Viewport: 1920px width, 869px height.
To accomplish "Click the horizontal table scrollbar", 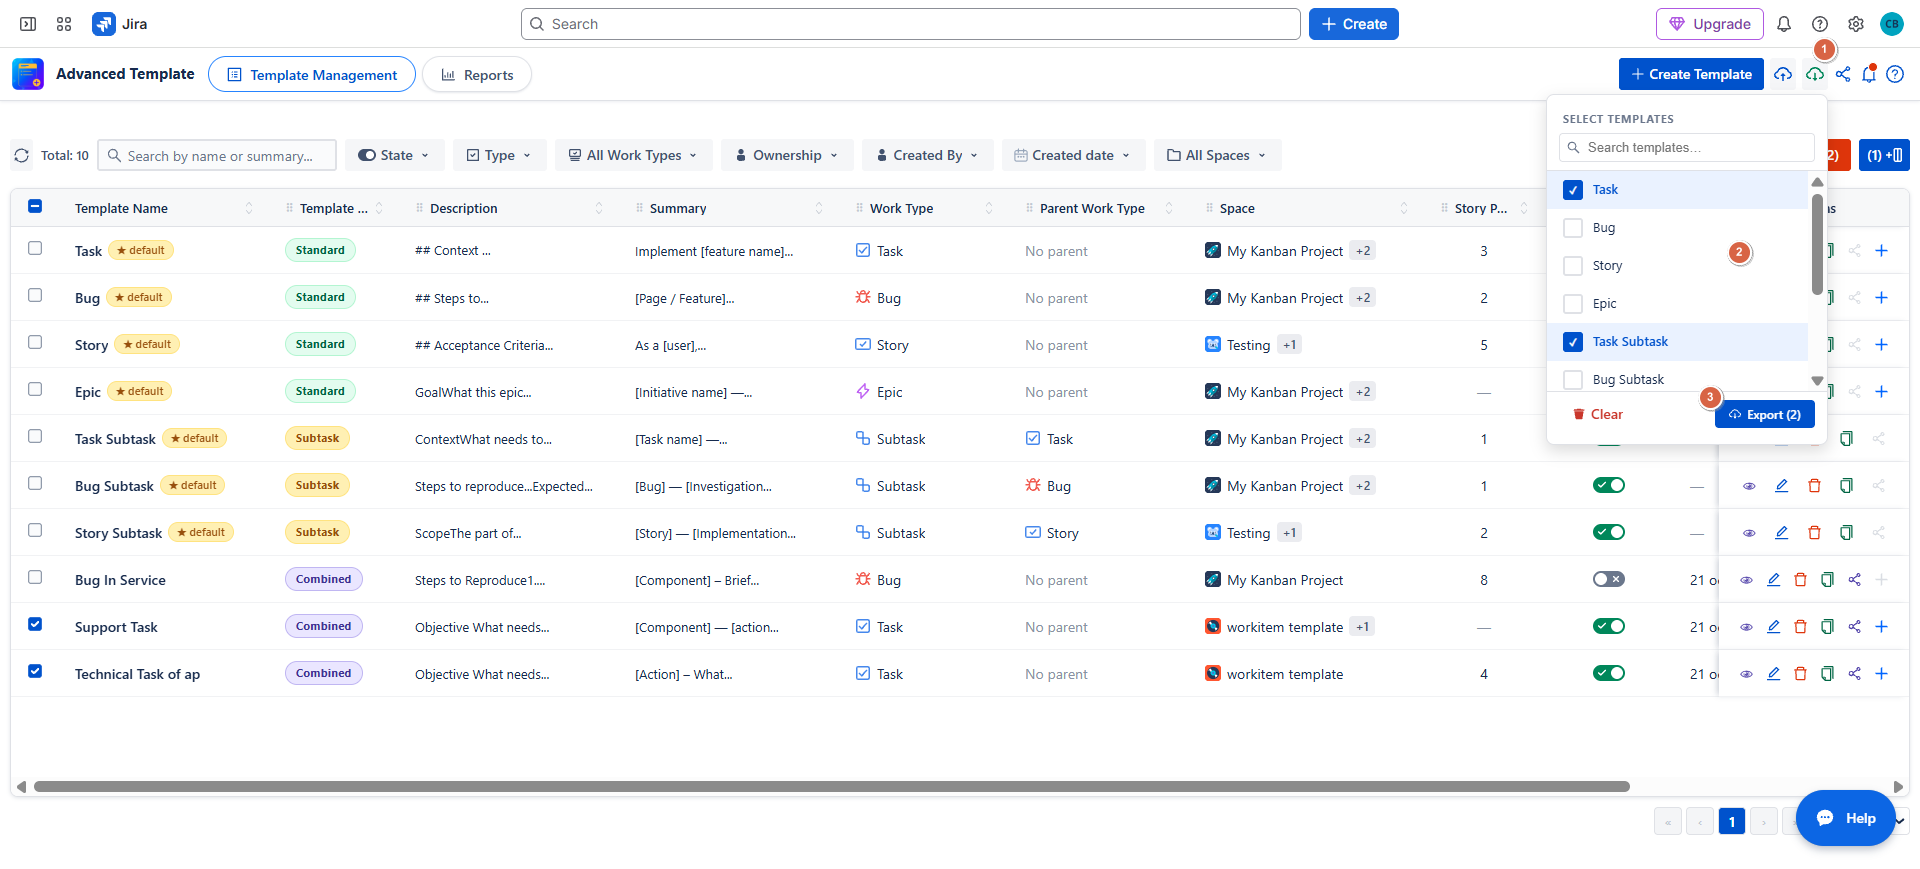I will click(832, 787).
